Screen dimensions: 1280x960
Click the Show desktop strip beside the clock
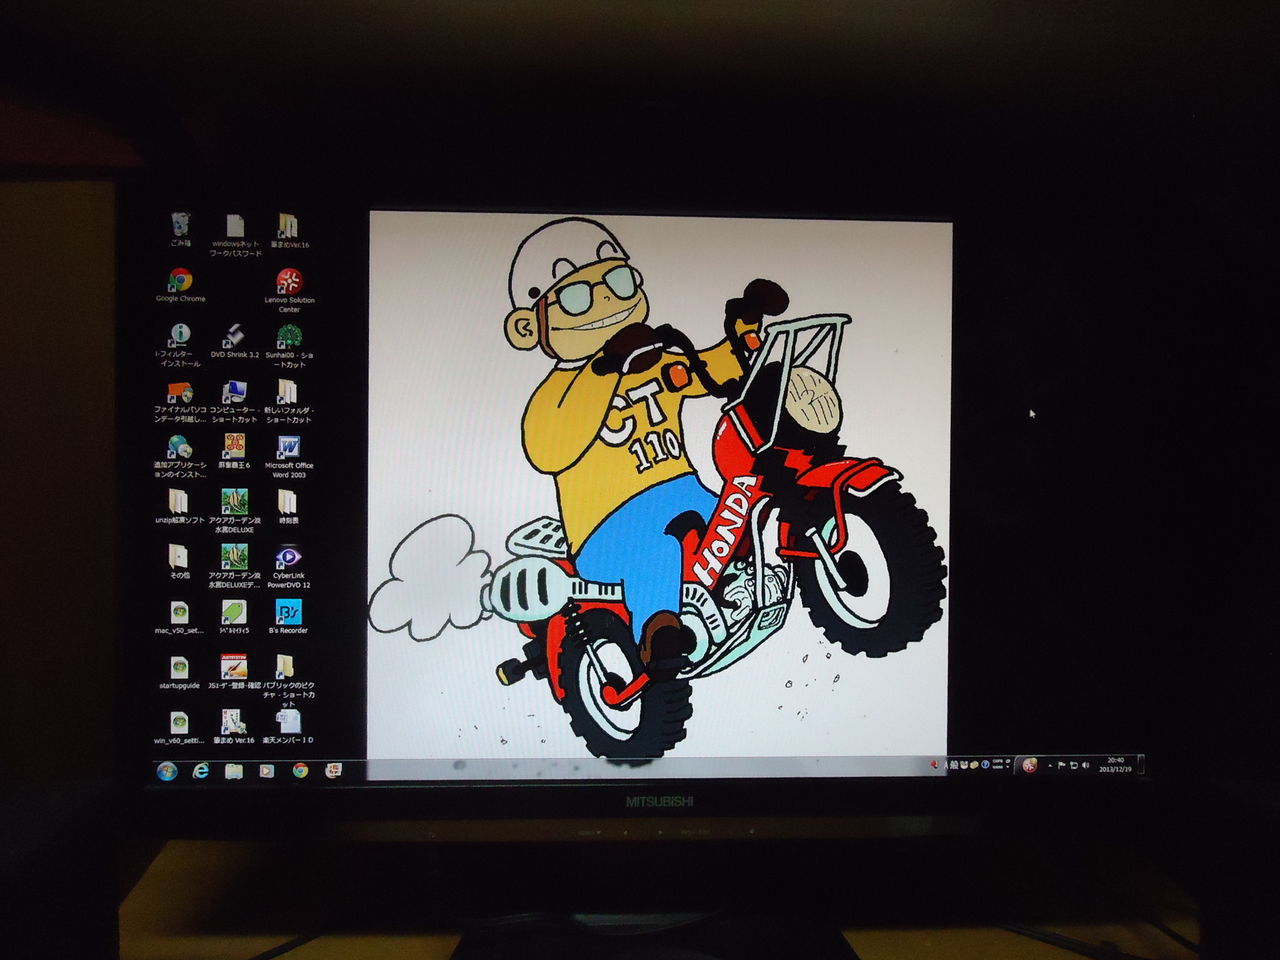coord(1139,765)
